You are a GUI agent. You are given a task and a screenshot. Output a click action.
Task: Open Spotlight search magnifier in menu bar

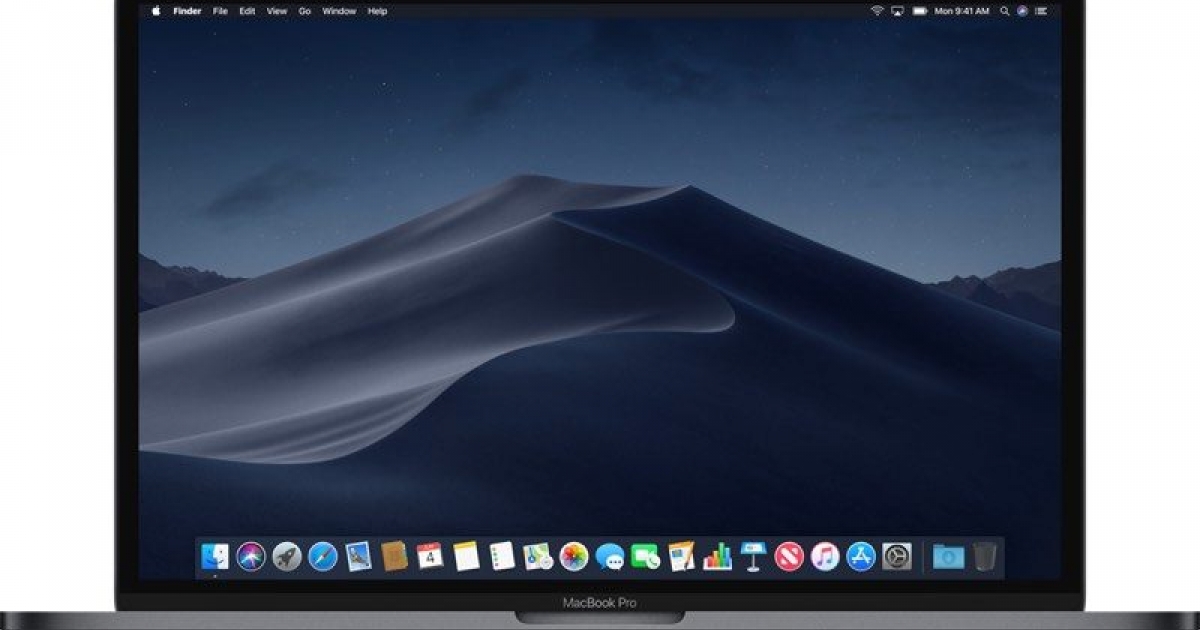[x=1003, y=11]
